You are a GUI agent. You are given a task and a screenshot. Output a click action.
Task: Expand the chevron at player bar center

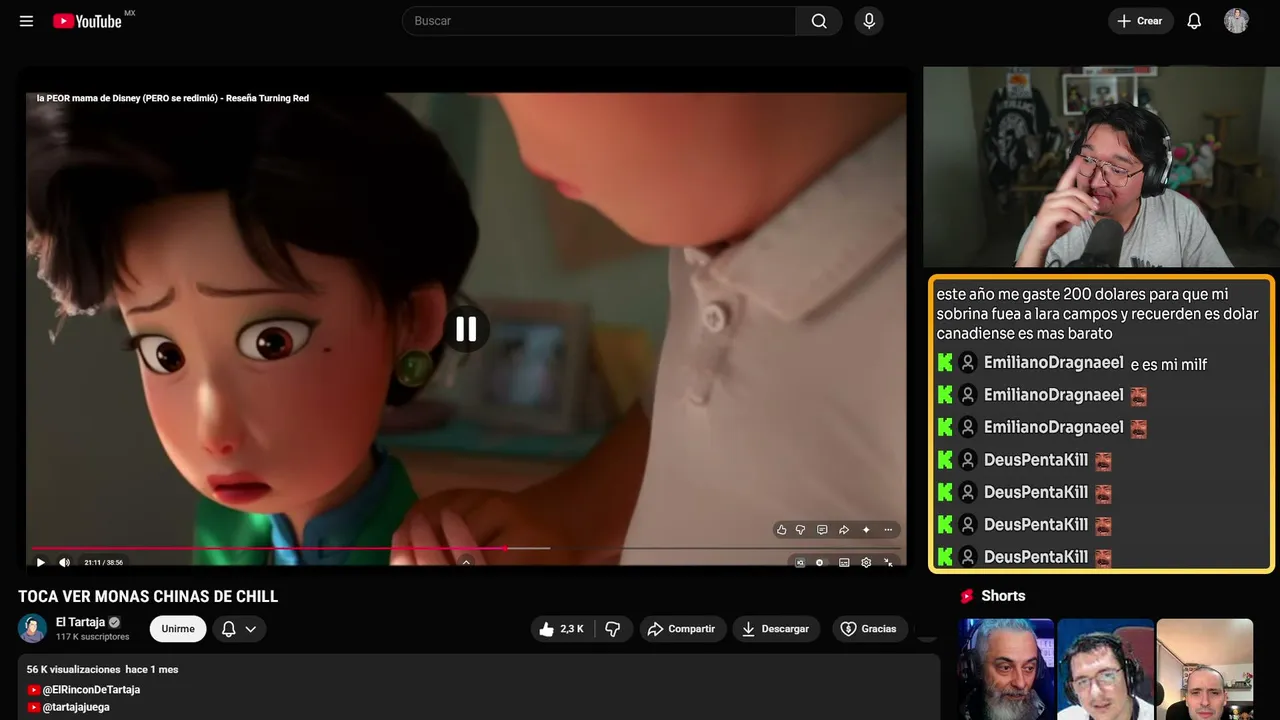pos(466,562)
